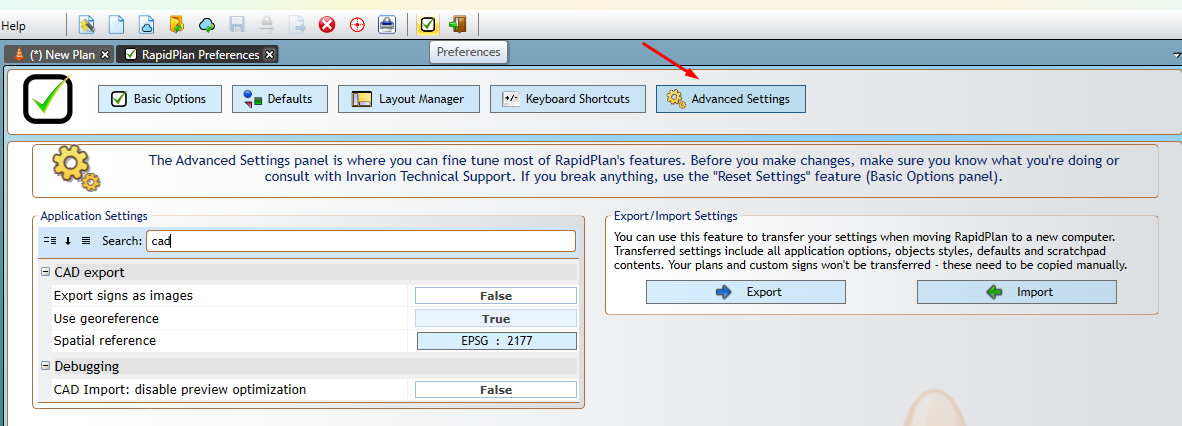
Task: Open Spatial reference EPSG : 2177 selector
Action: 497,341
